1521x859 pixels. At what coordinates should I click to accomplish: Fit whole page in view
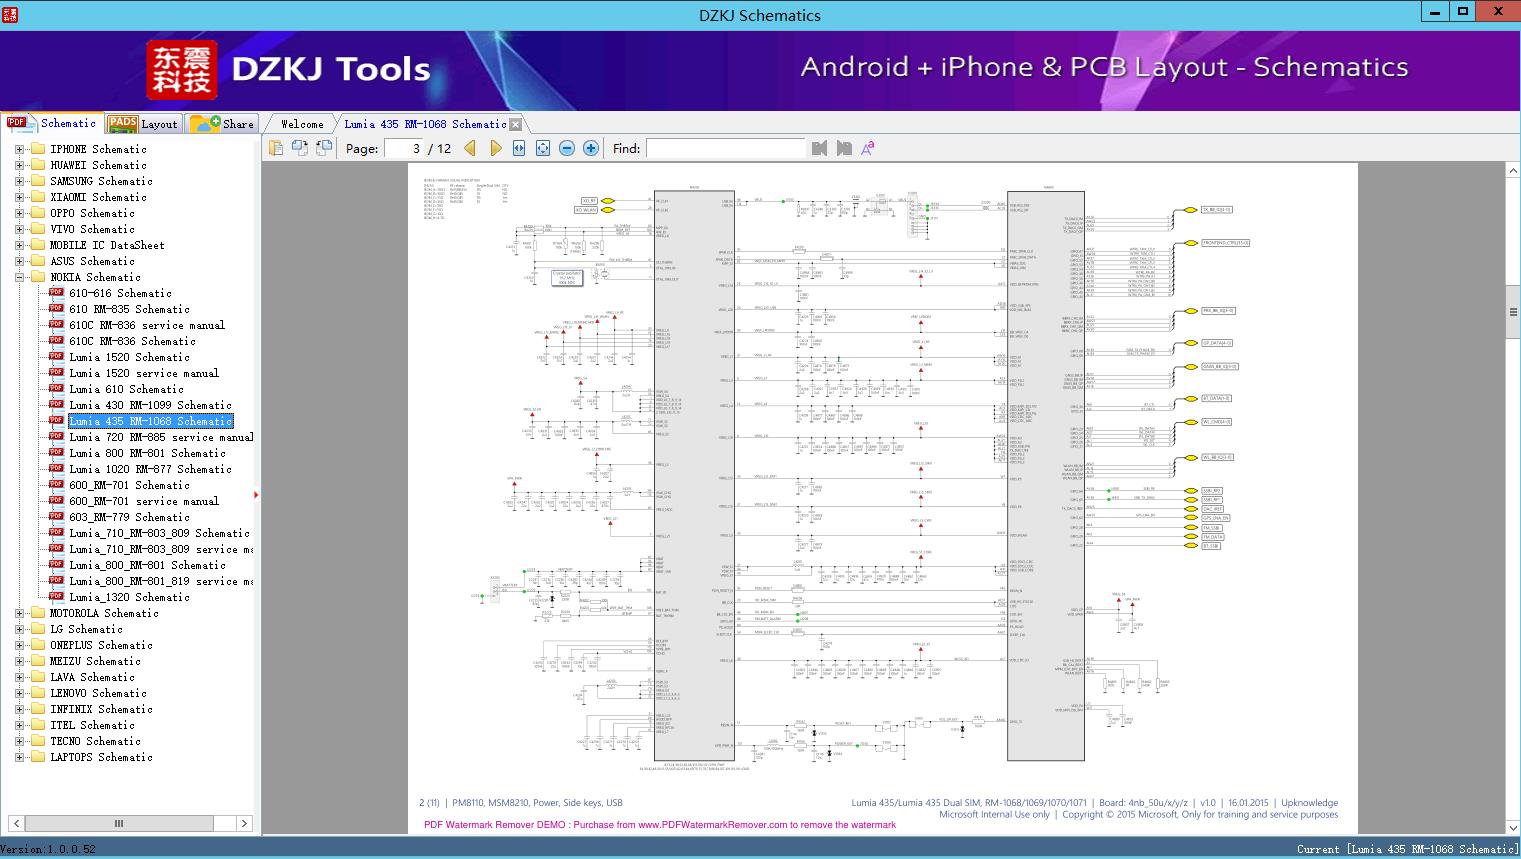click(x=543, y=148)
